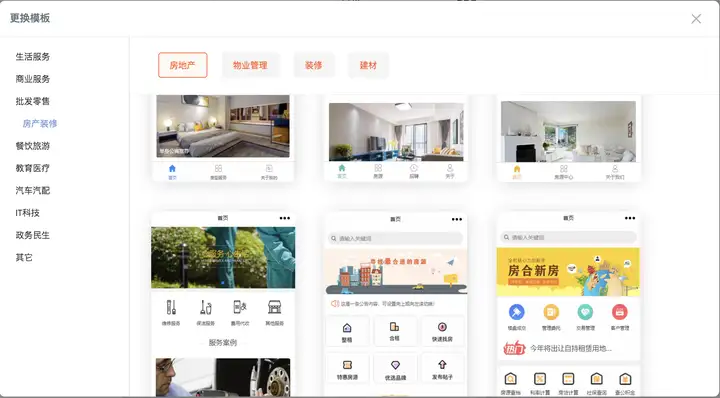
Task: Switch to the 建材 tab
Action: 368,65
